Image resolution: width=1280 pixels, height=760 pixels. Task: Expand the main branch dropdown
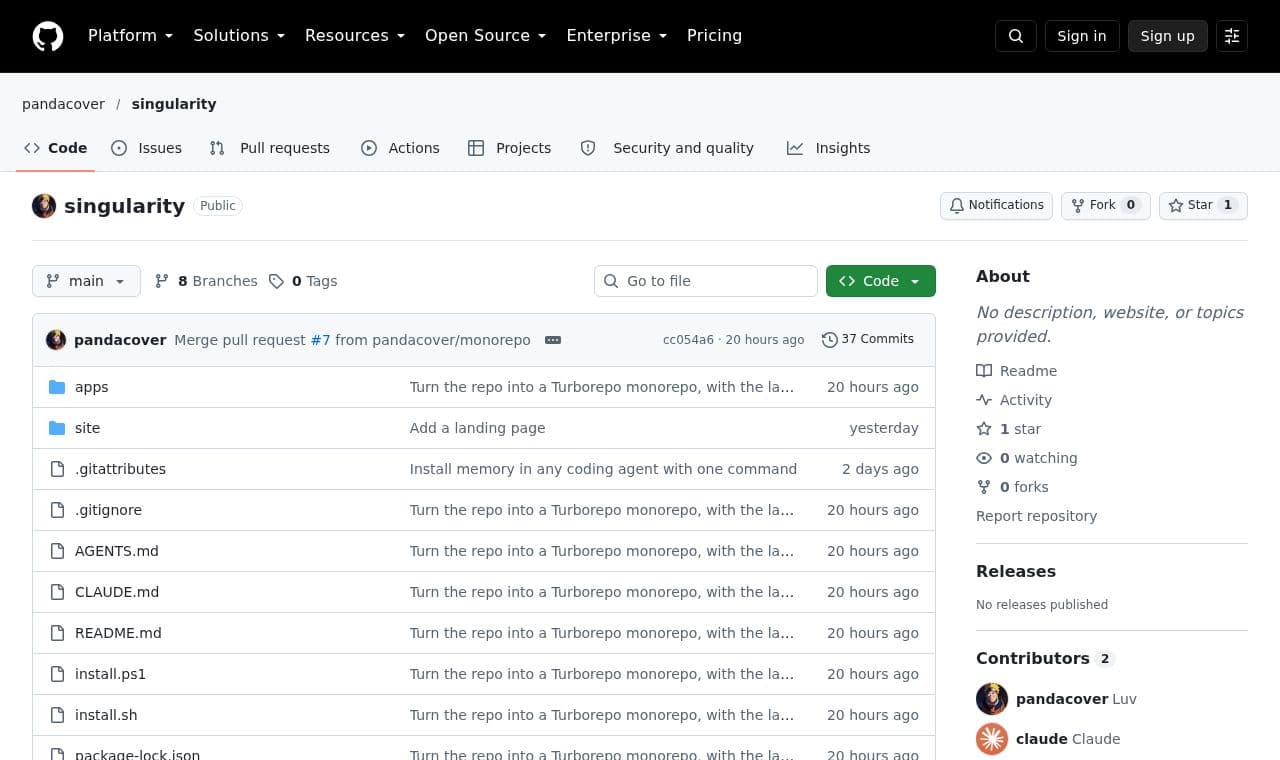click(86, 281)
